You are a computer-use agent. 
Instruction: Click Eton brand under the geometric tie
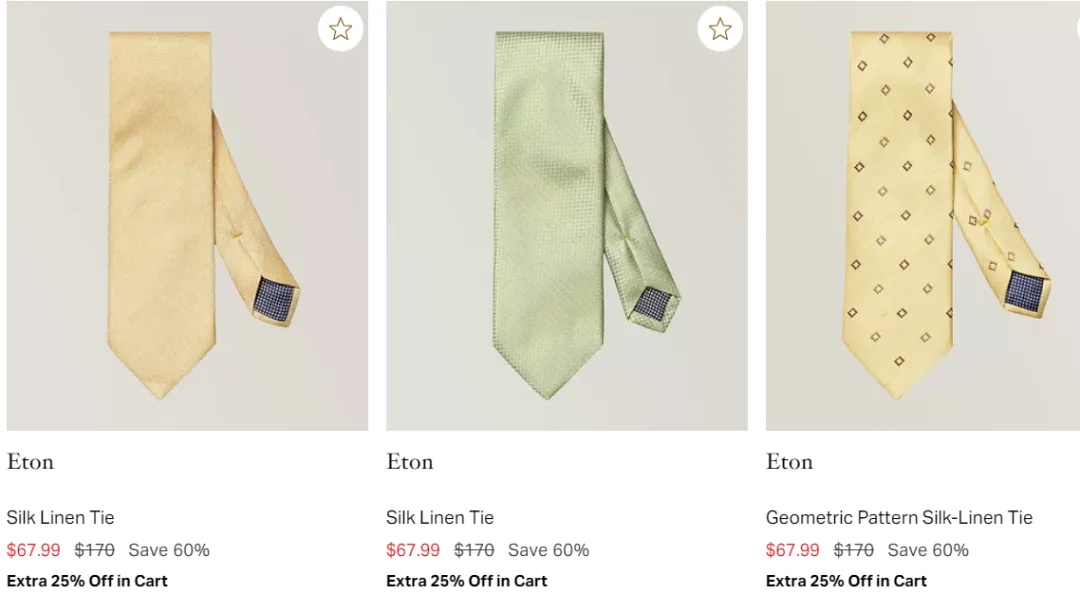click(789, 462)
